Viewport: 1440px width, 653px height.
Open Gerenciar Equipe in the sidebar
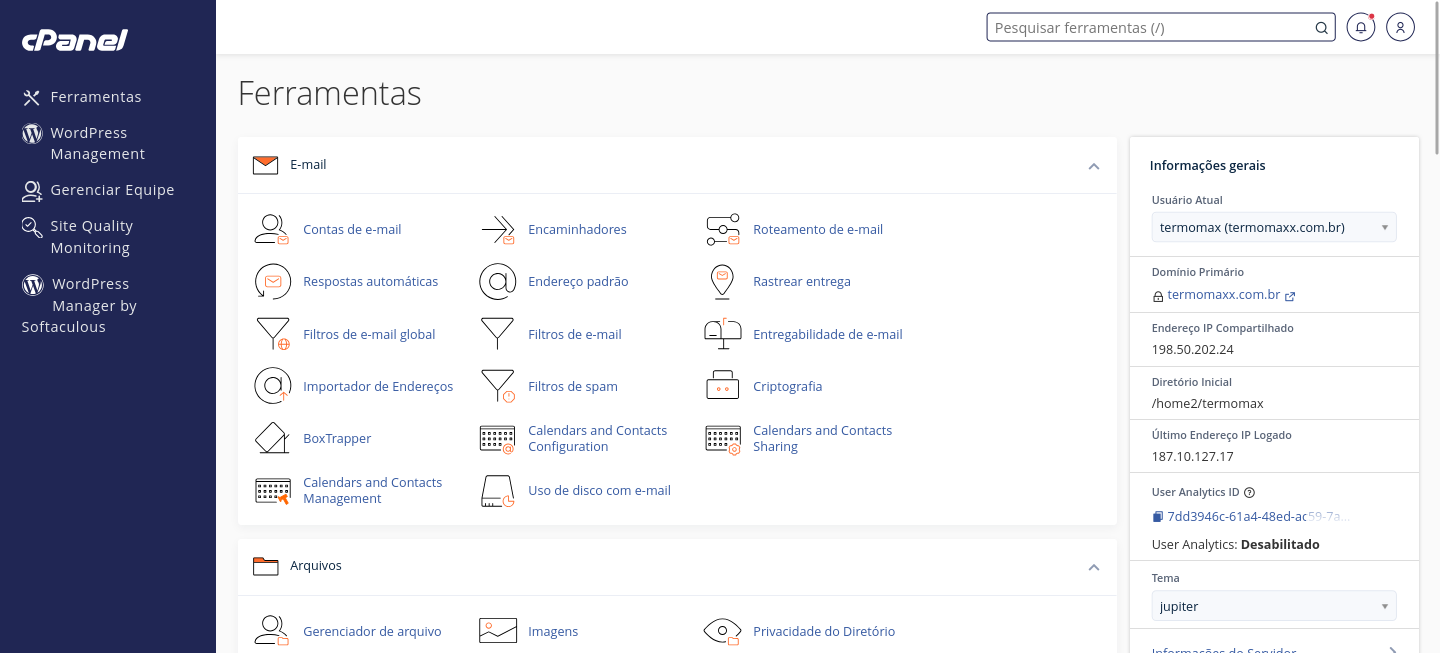pyautogui.click(x=111, y=190)
